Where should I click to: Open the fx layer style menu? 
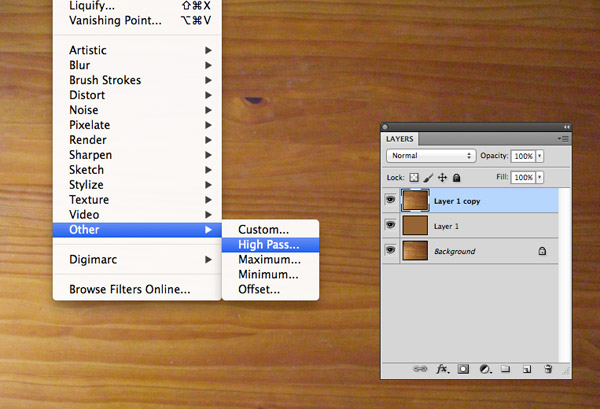click(441, 369)
